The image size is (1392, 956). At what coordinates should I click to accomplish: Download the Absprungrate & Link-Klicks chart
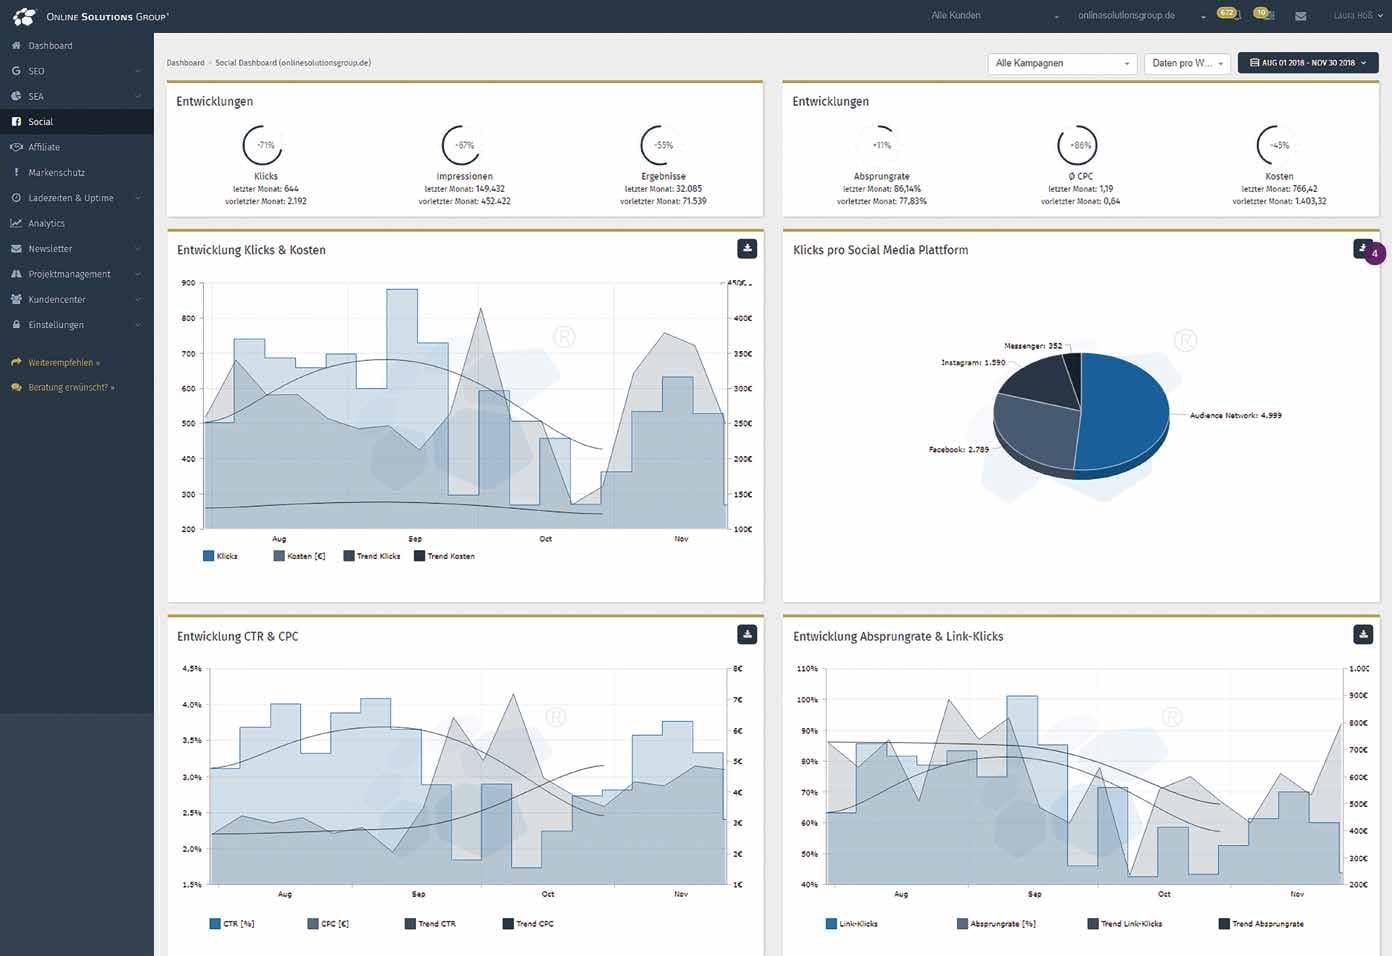coord(1363,634)
